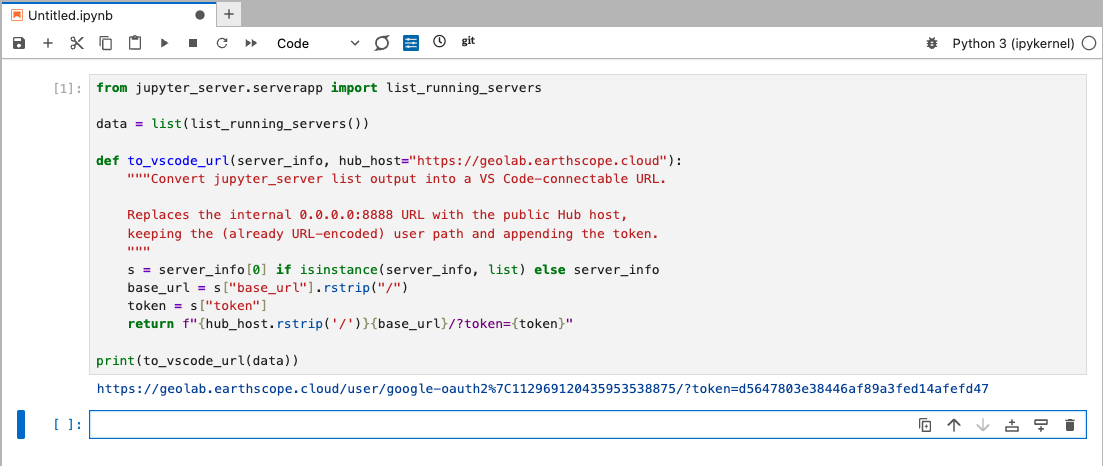Viewport: 1103px width, 466px height.
Task: Click the docstring line starting 'Replaces the internal'
Action: (x=377, y=215)
